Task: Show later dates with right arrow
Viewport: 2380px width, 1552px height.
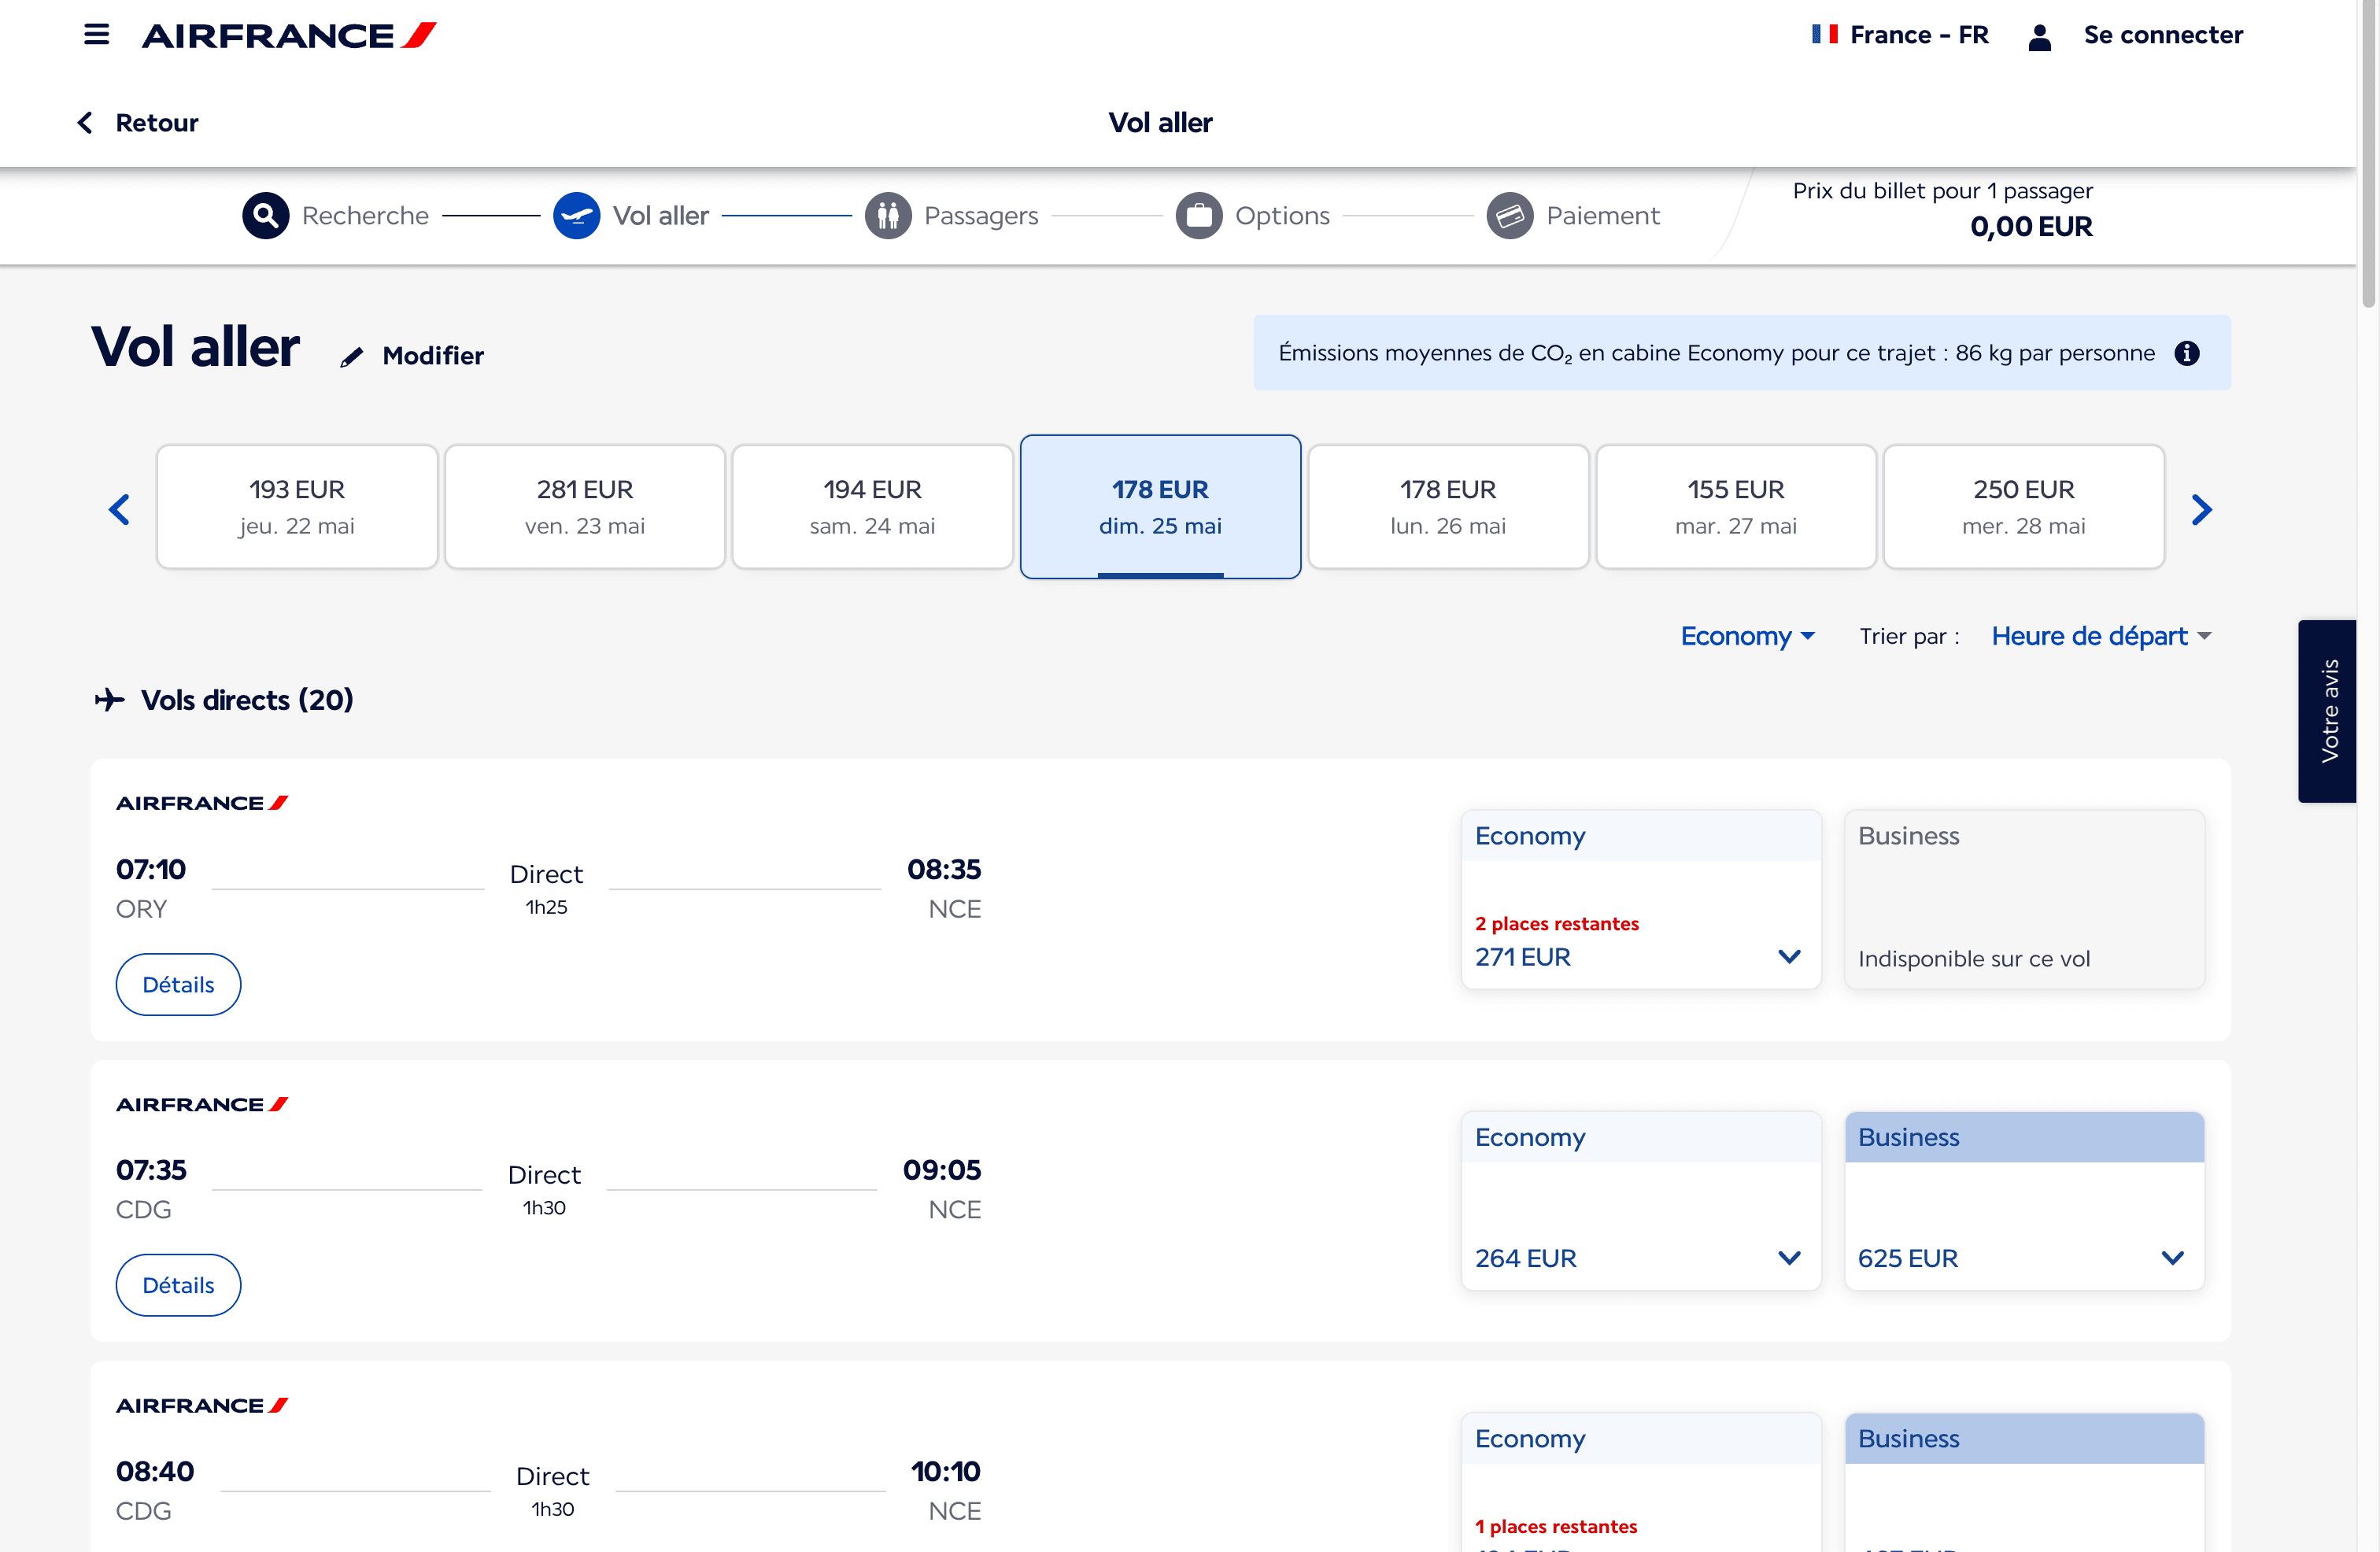Action: click(2201, 509)
